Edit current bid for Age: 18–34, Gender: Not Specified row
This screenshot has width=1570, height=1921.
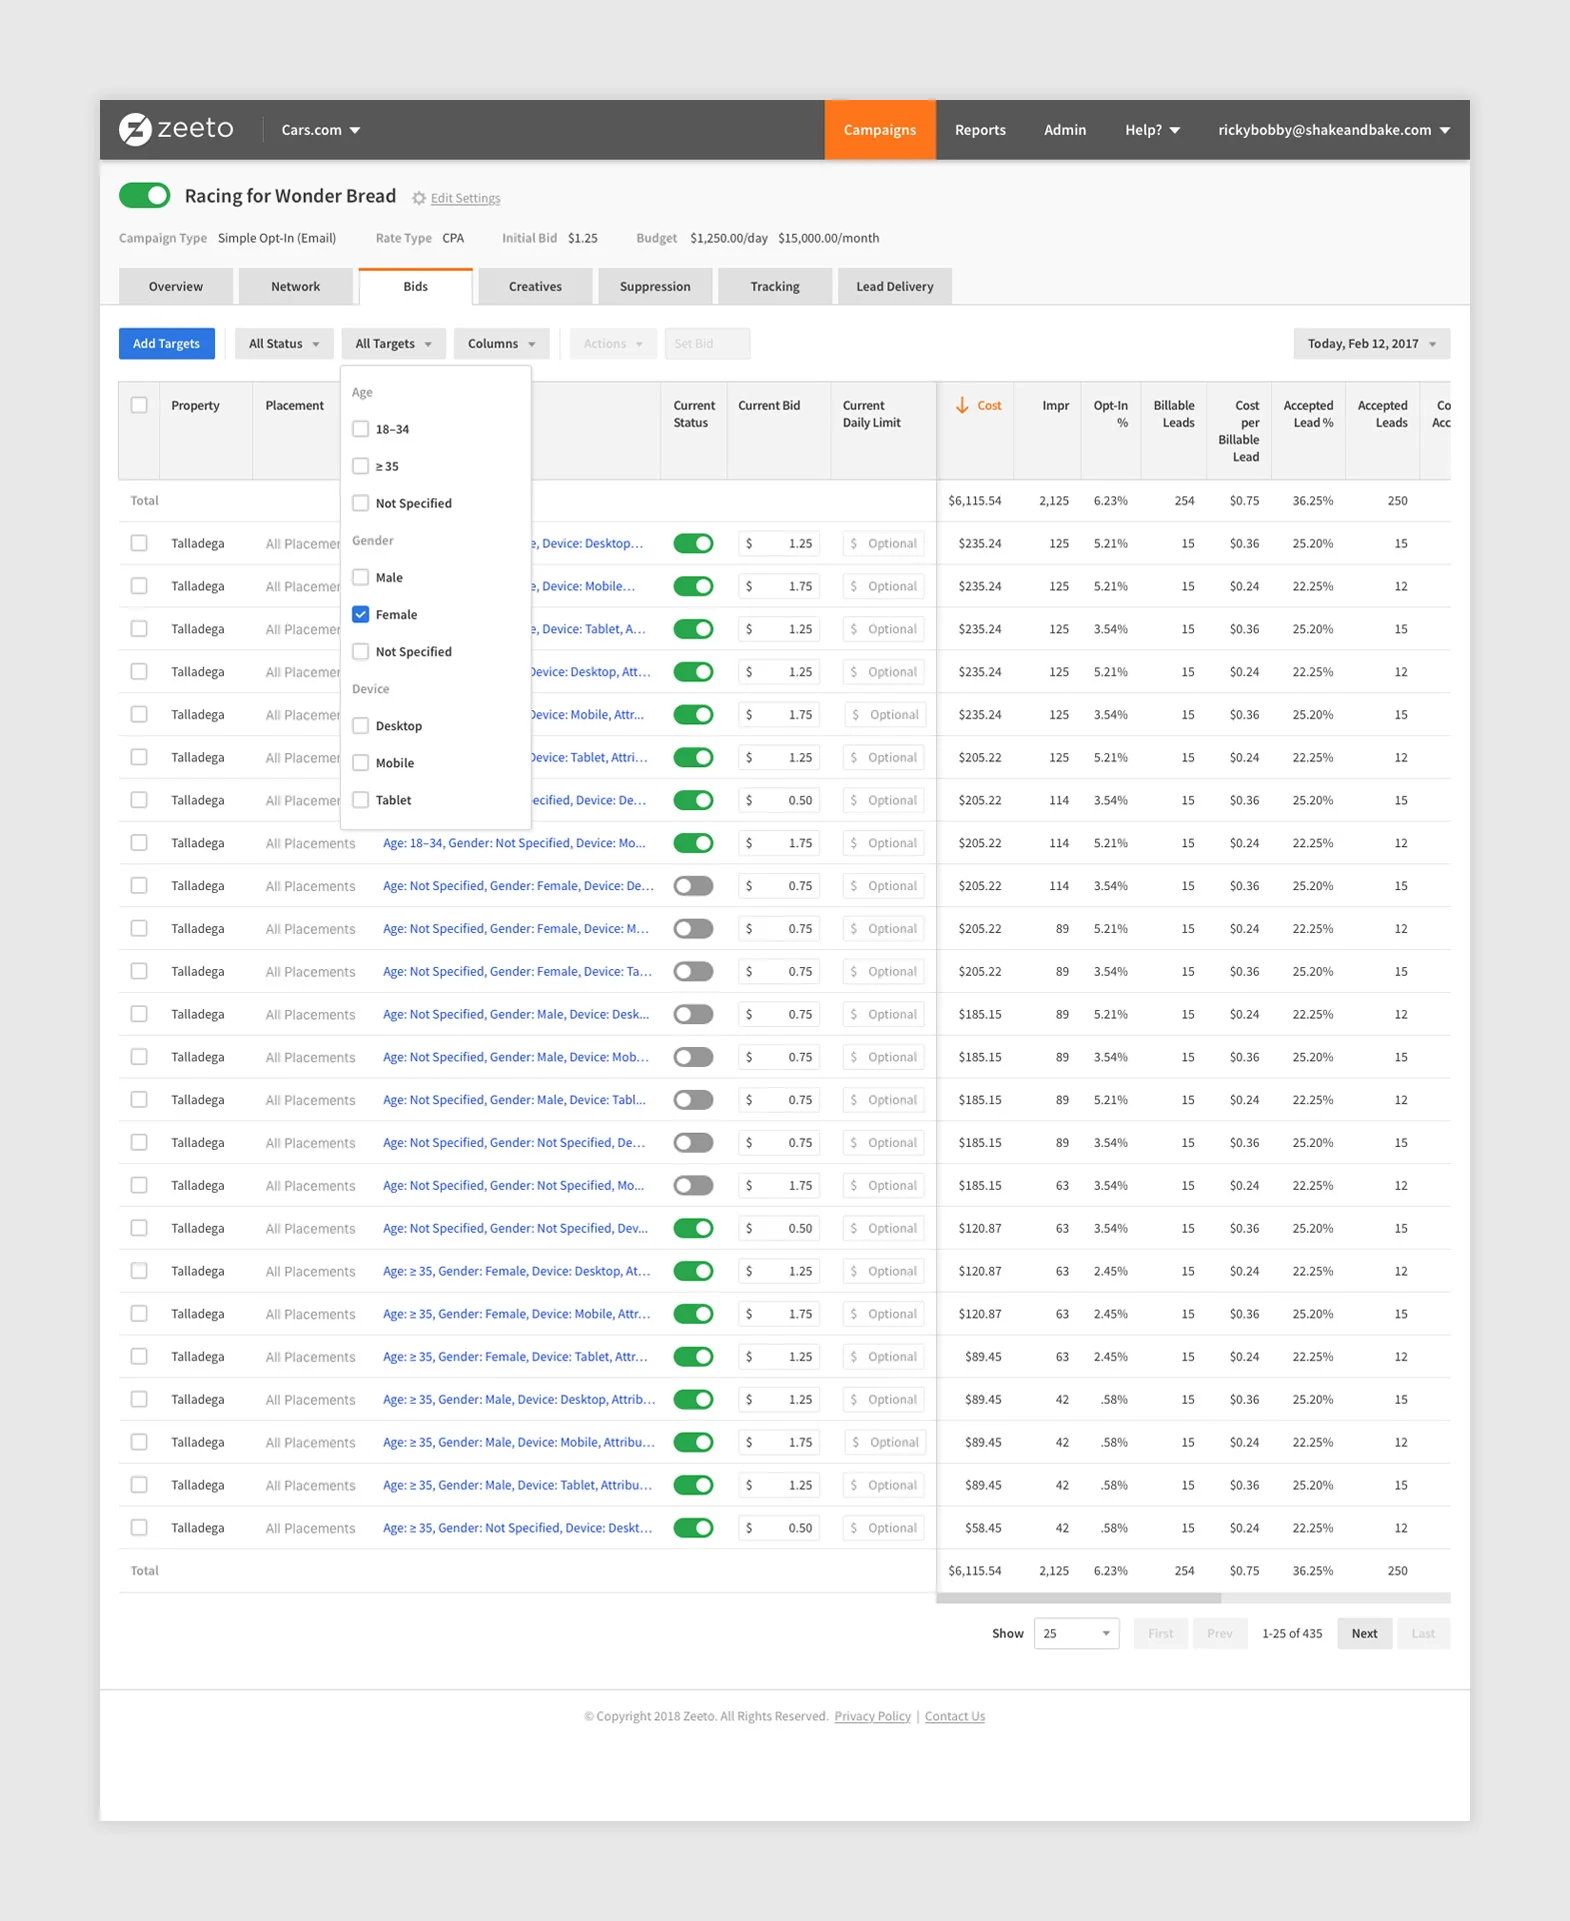(779, 843)
